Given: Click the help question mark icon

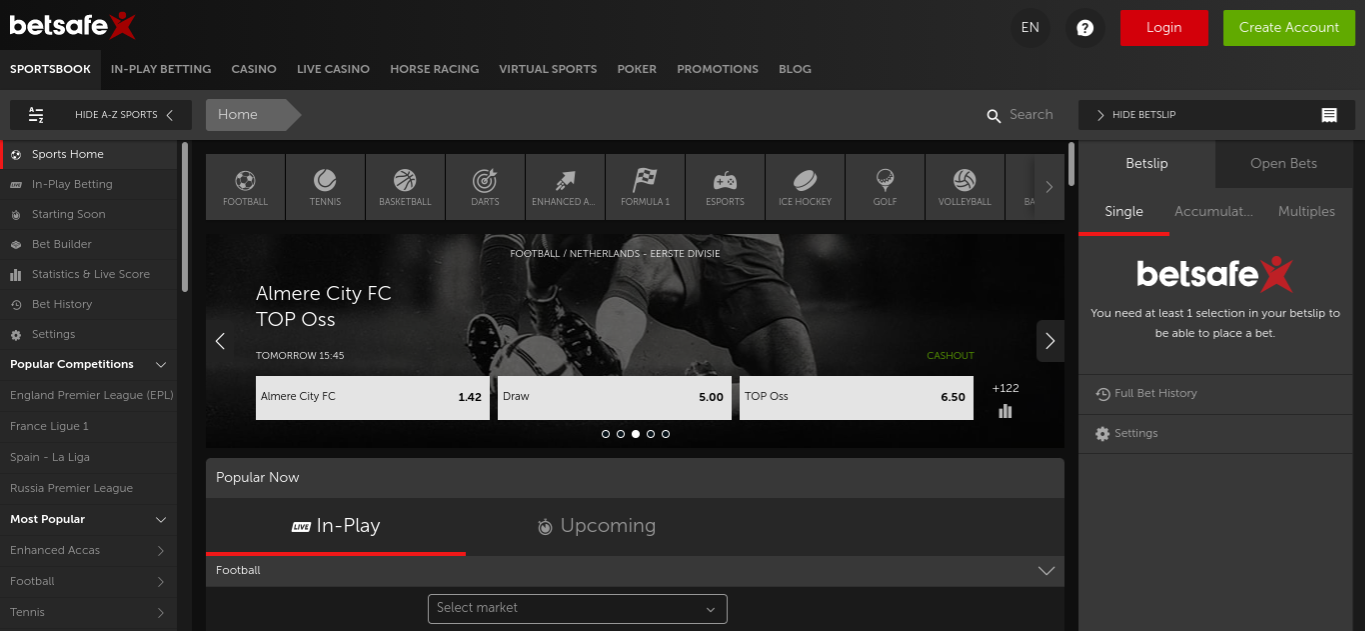Looking at the screenshot, I should pyautogui.click(x=1084, y=28).
